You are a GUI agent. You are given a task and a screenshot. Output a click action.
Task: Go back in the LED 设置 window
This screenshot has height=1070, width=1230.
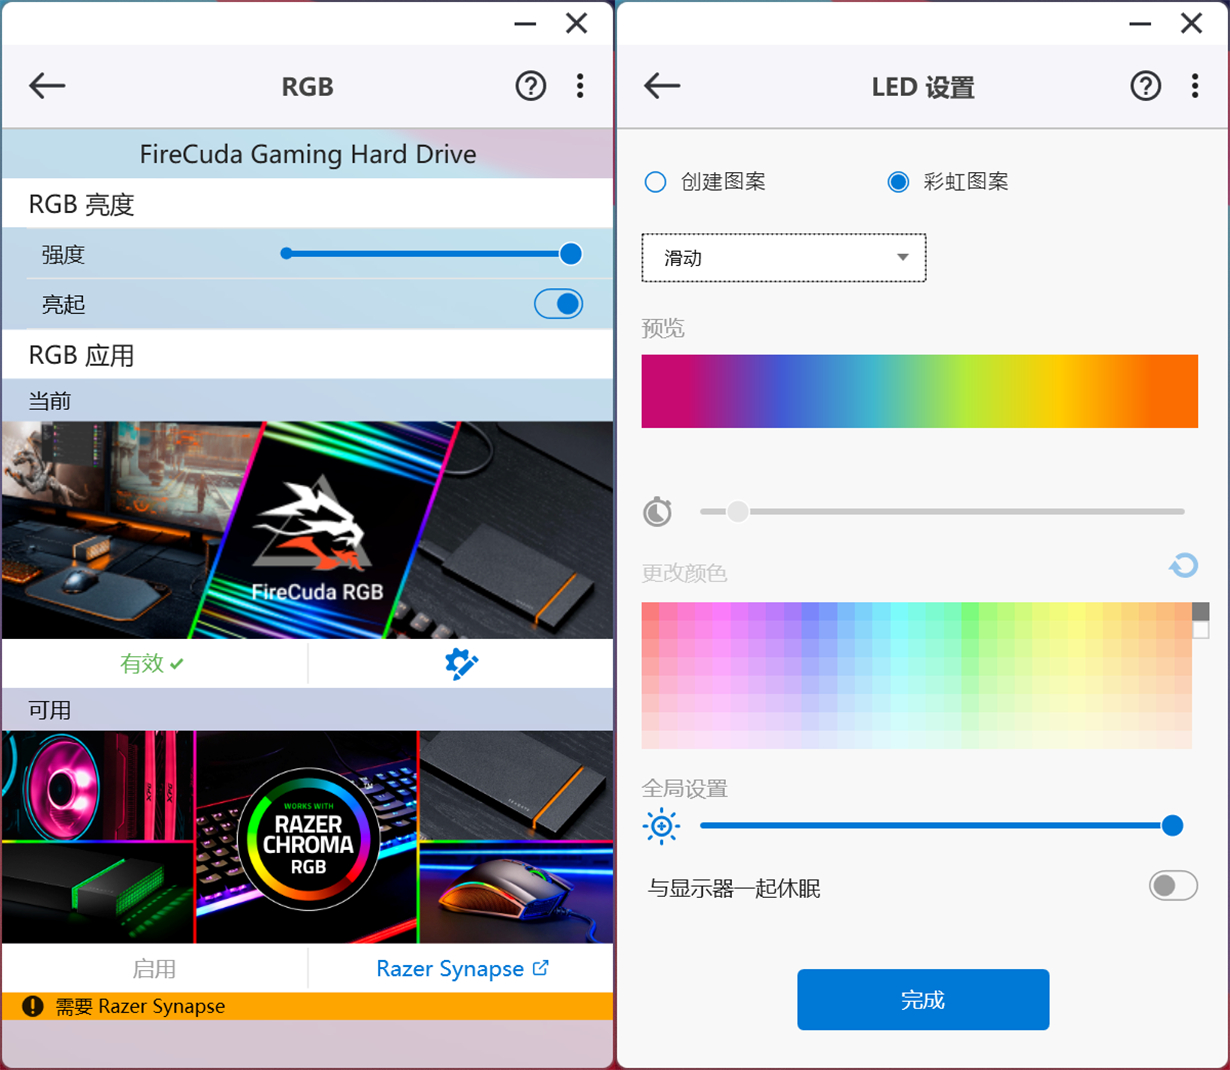tap(662, 86)
